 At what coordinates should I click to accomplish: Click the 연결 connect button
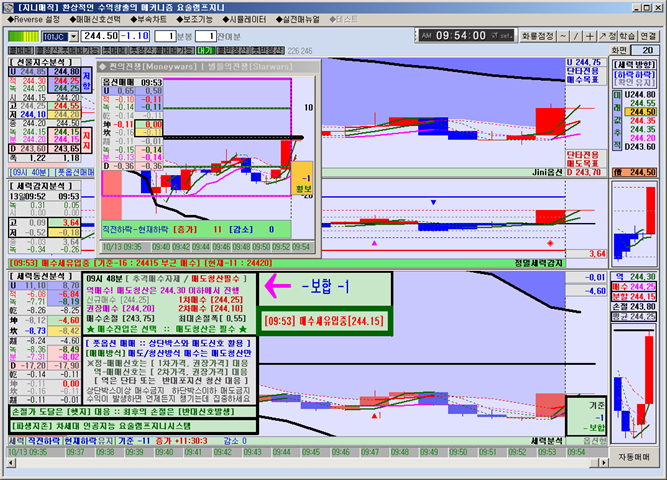point(648,37)
